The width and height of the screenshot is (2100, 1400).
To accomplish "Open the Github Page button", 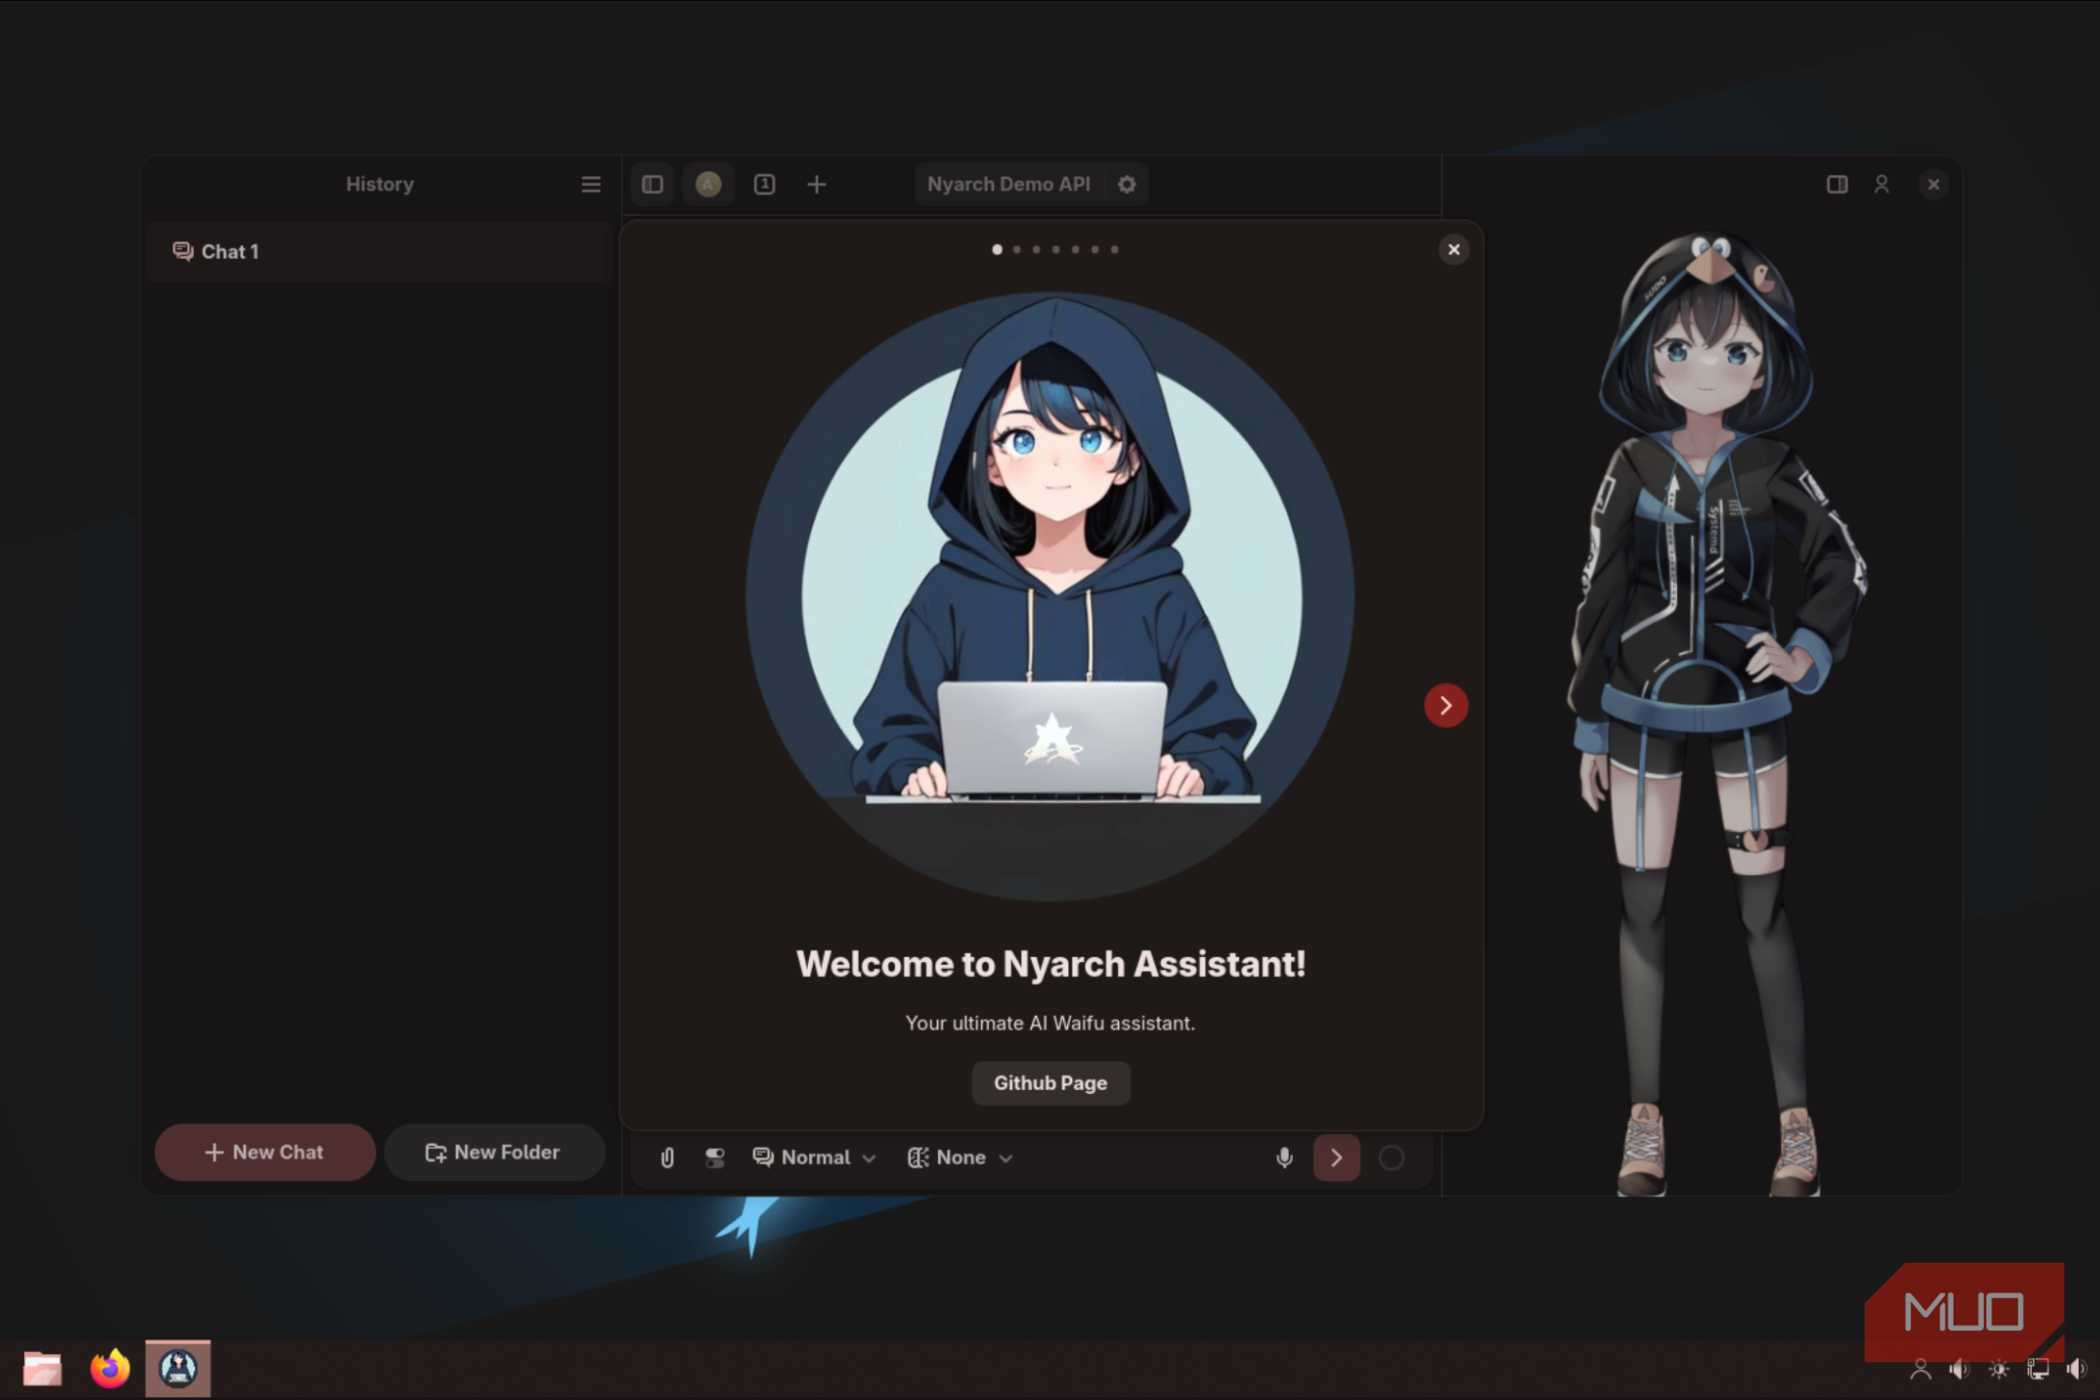I will [x=1050, y=1083].
